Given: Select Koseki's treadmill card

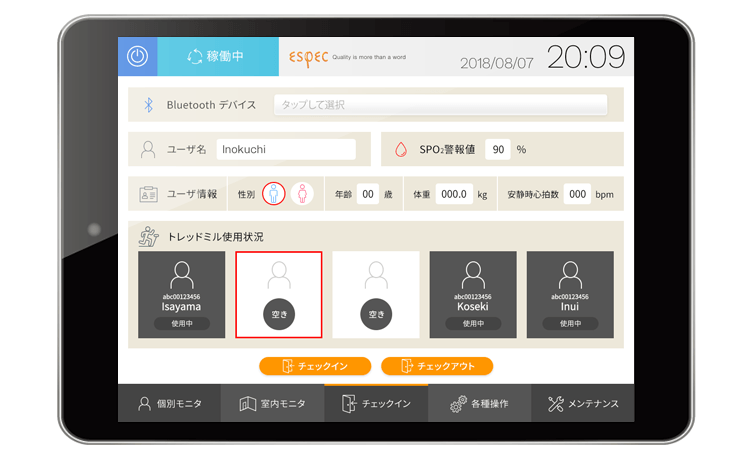Looking at the screenshot, I should 473,294.
